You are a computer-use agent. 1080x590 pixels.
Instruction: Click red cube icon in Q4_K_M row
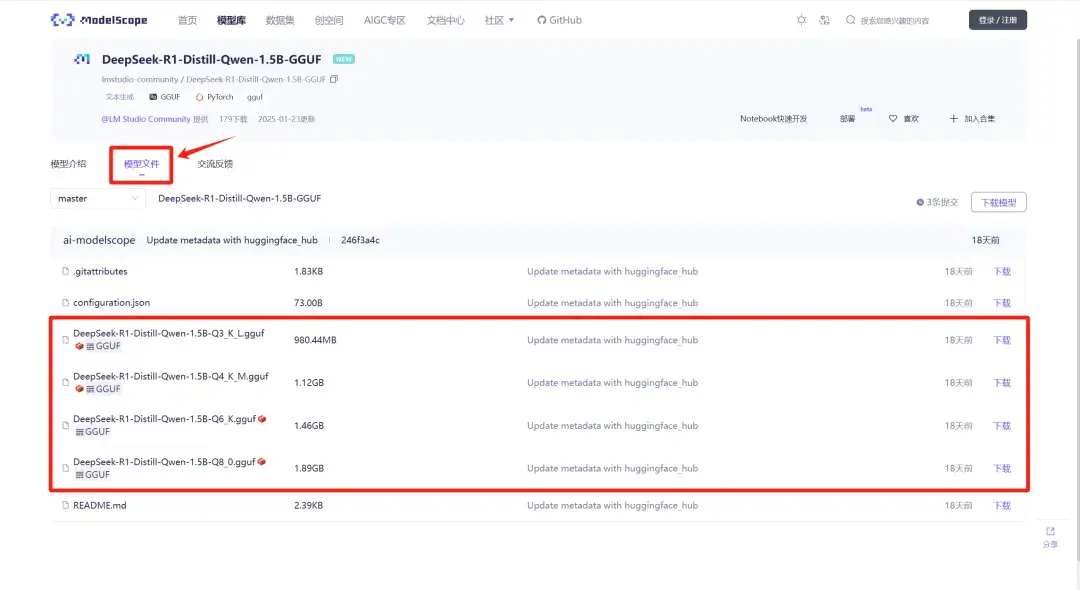click(x=79, y=389)
